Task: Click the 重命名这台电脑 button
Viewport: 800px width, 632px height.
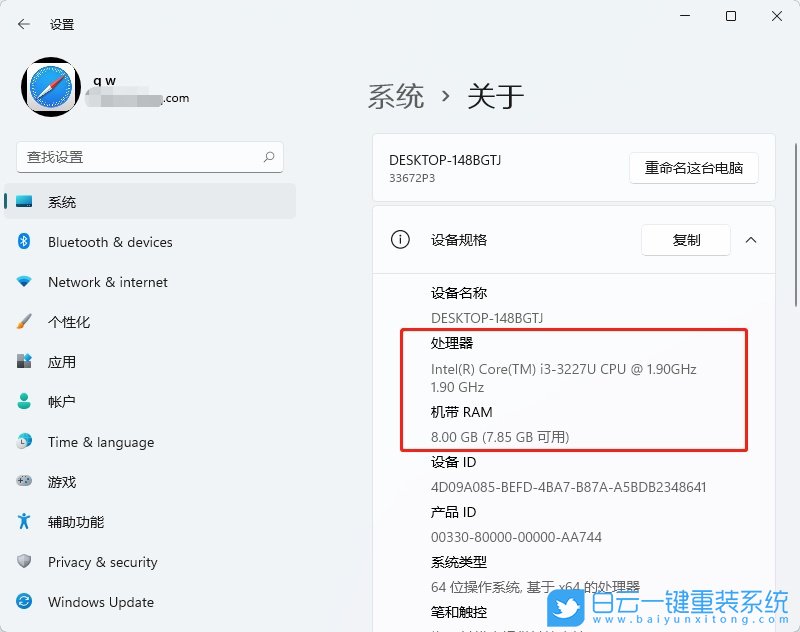Action: coord(693,168)
